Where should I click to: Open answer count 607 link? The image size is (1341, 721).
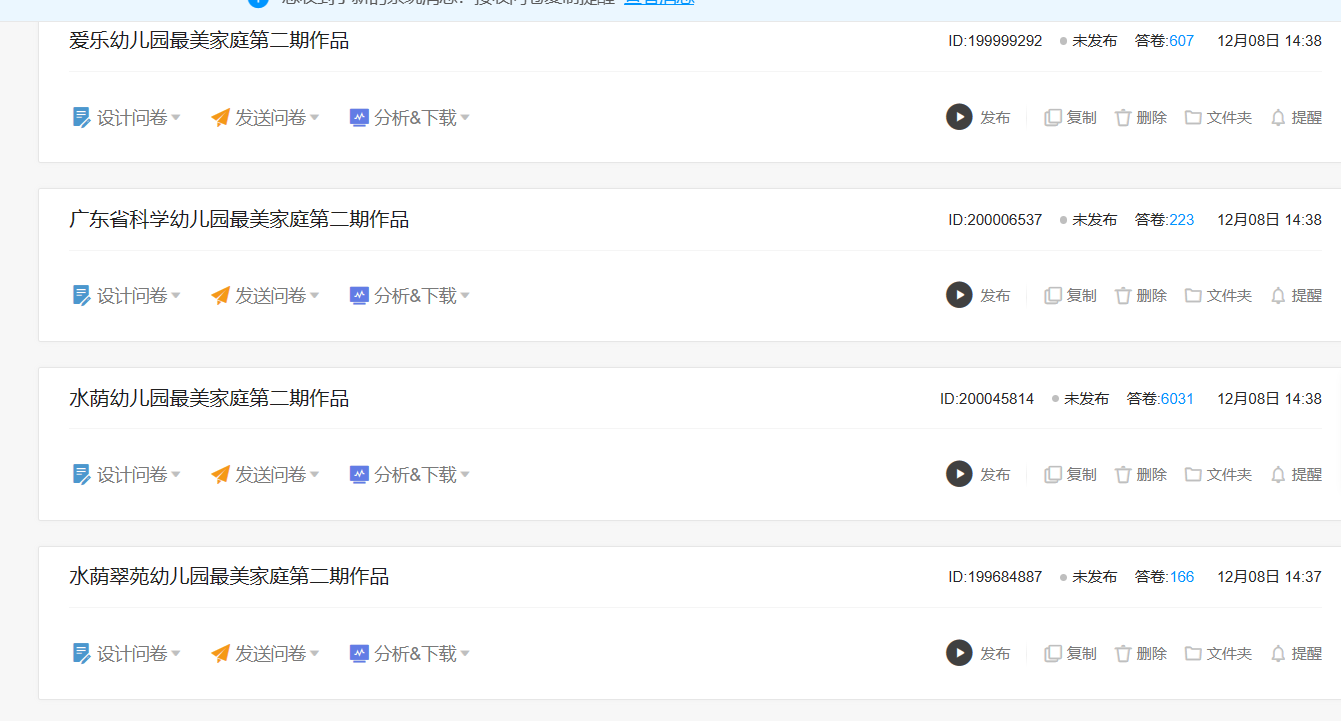click(x=1181, y=41)
